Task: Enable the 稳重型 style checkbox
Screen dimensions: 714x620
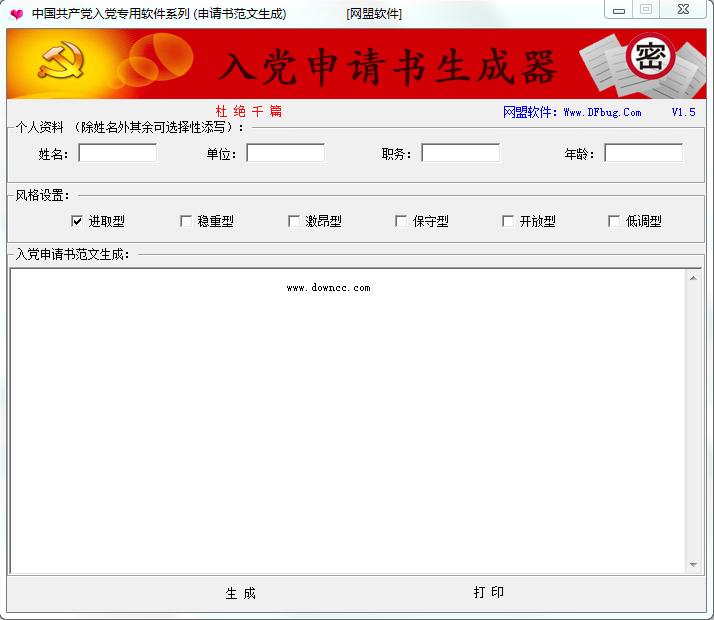Action: 186,221
